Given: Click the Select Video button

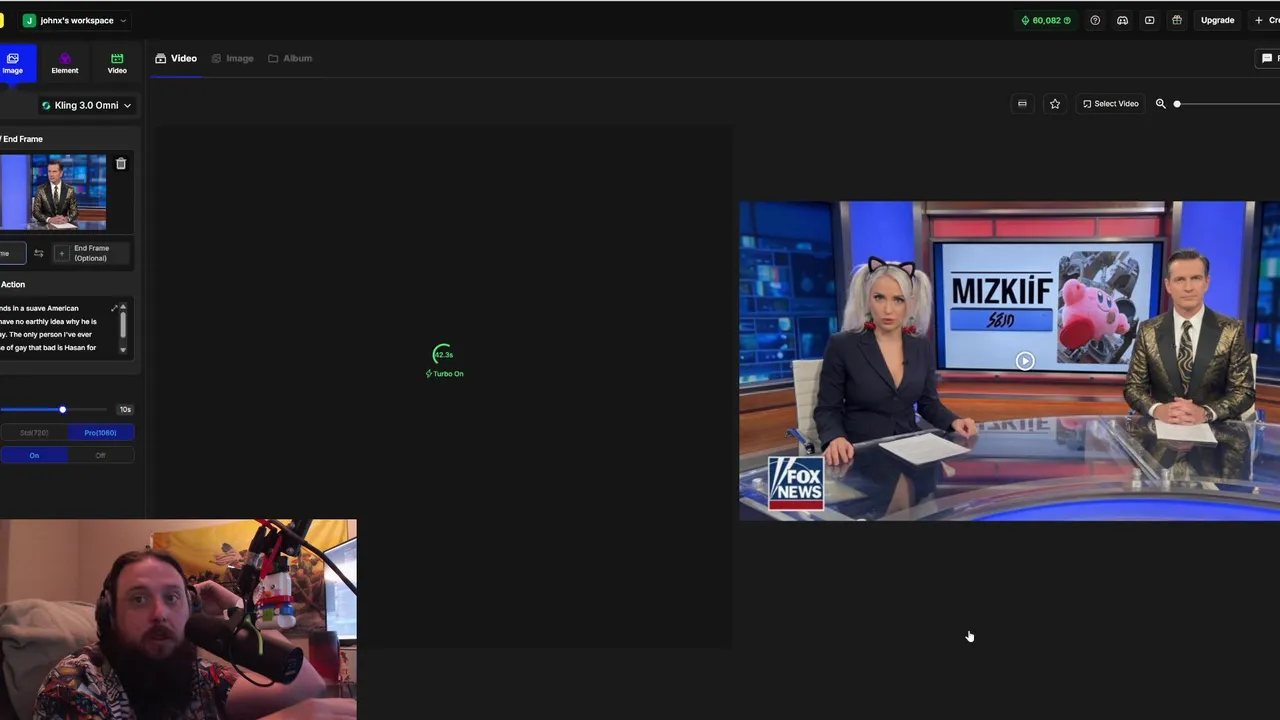Looking at the screenshot, I should (x=1111, y=104).
